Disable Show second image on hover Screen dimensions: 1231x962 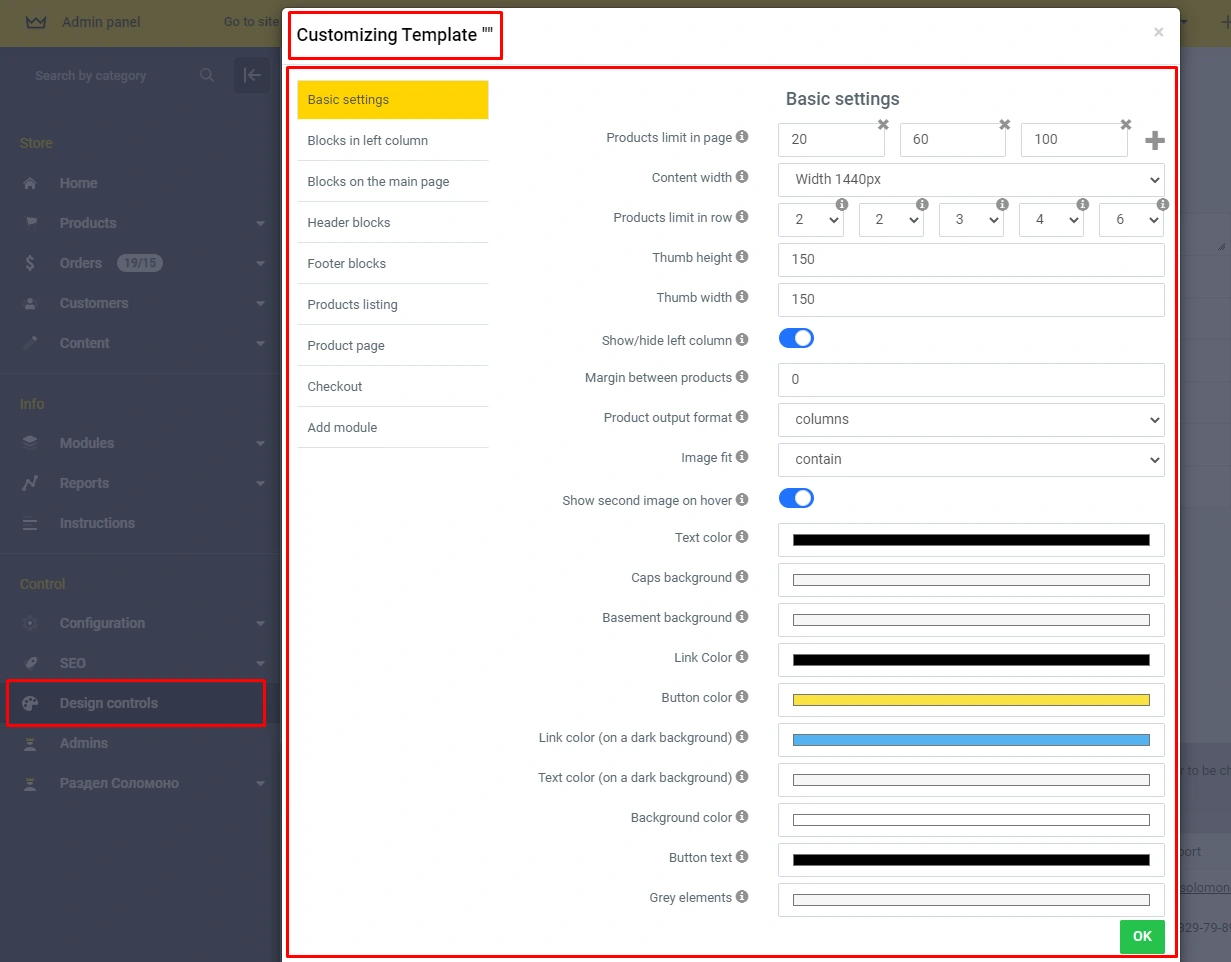coord(796,498)
